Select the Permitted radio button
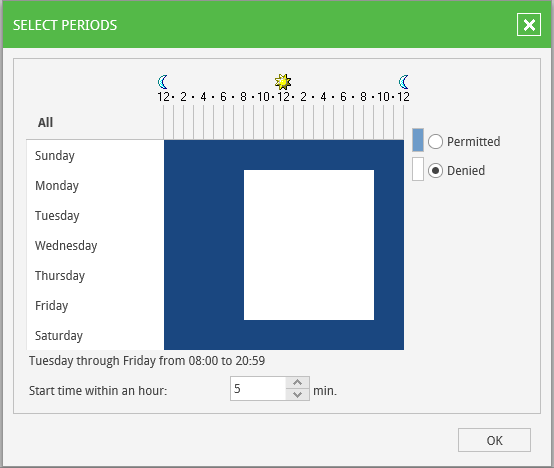 point(435,142)
